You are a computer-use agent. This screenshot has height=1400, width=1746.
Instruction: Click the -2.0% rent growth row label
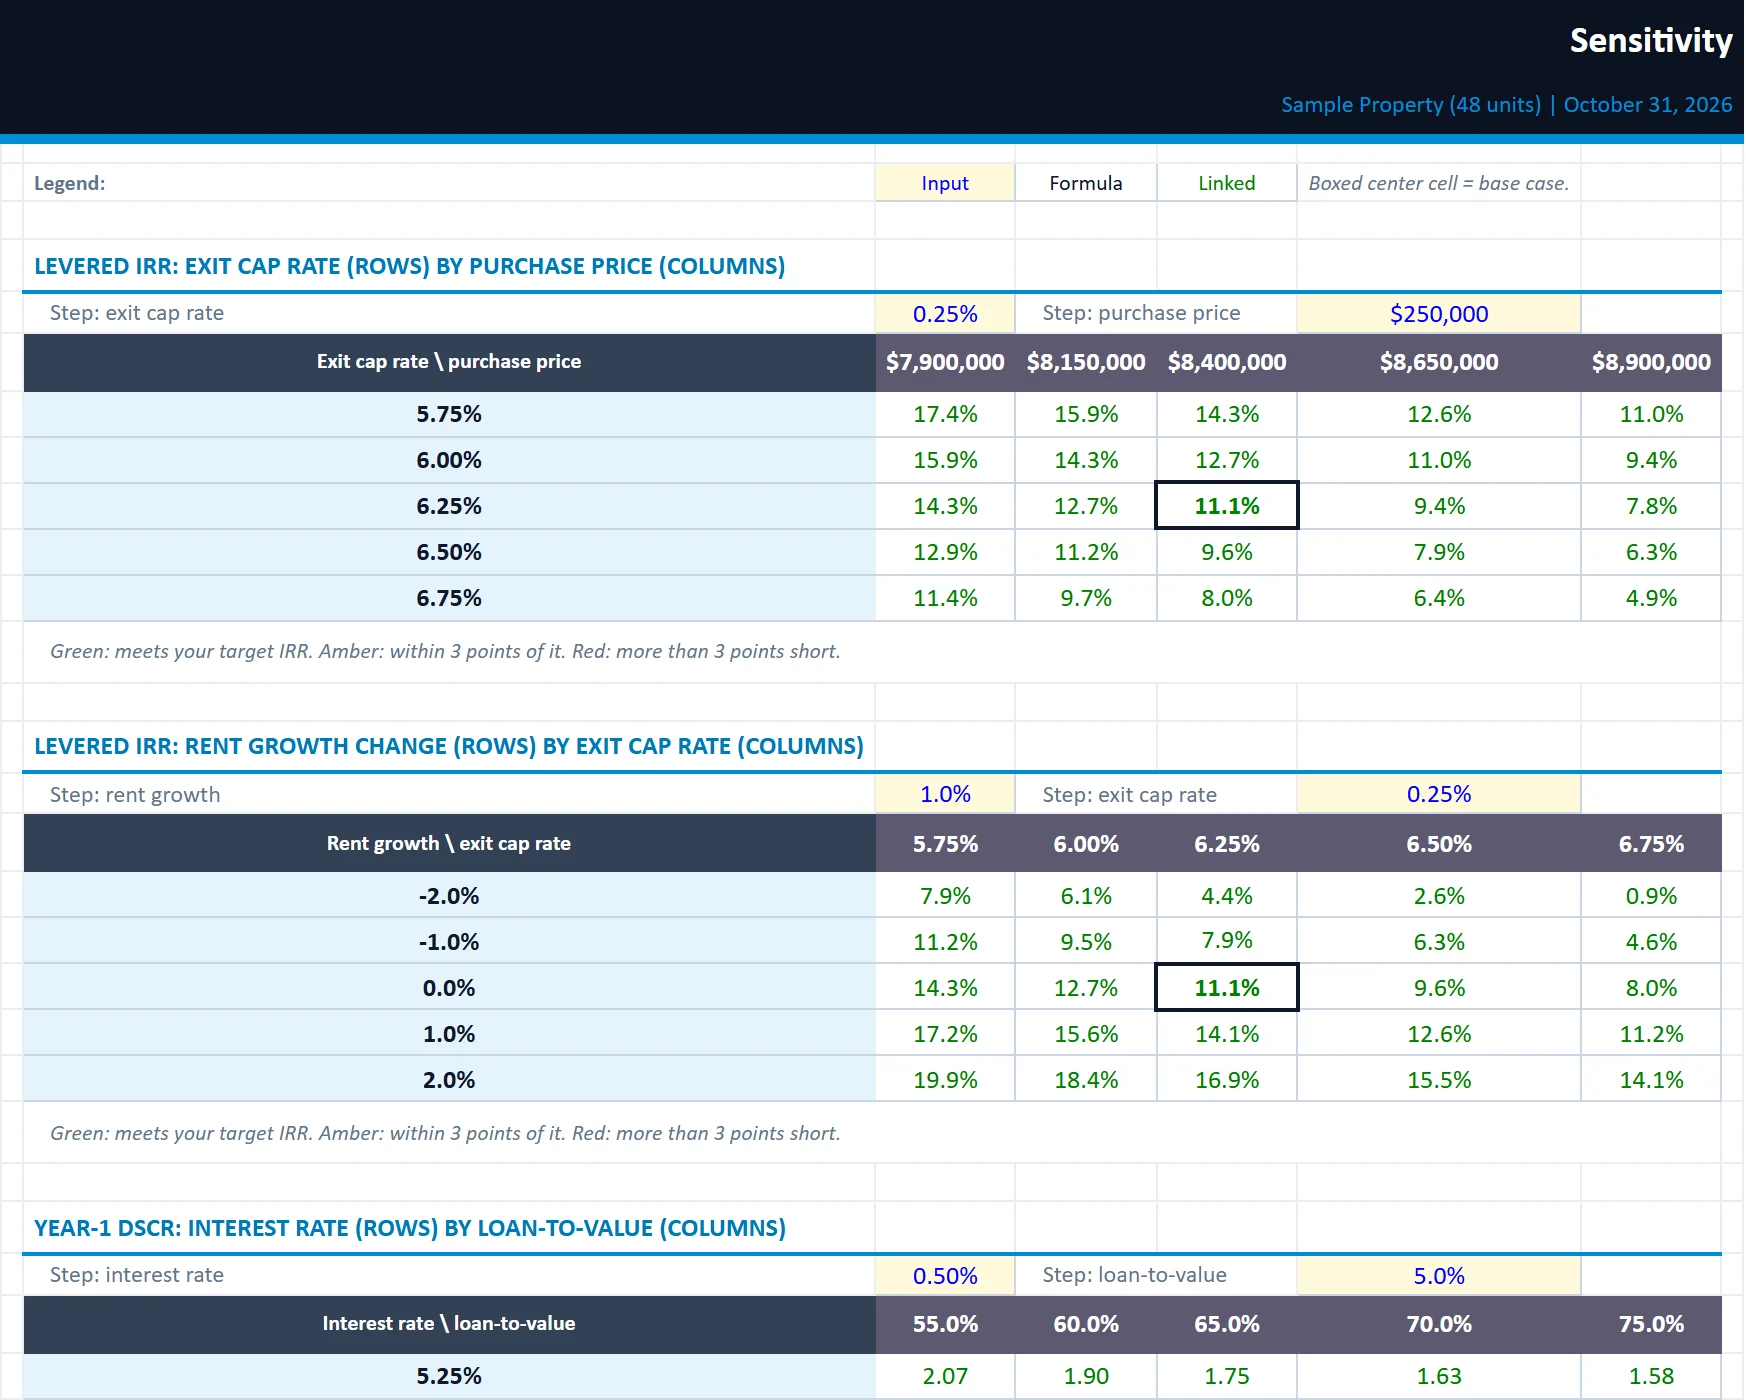point(449,896)
